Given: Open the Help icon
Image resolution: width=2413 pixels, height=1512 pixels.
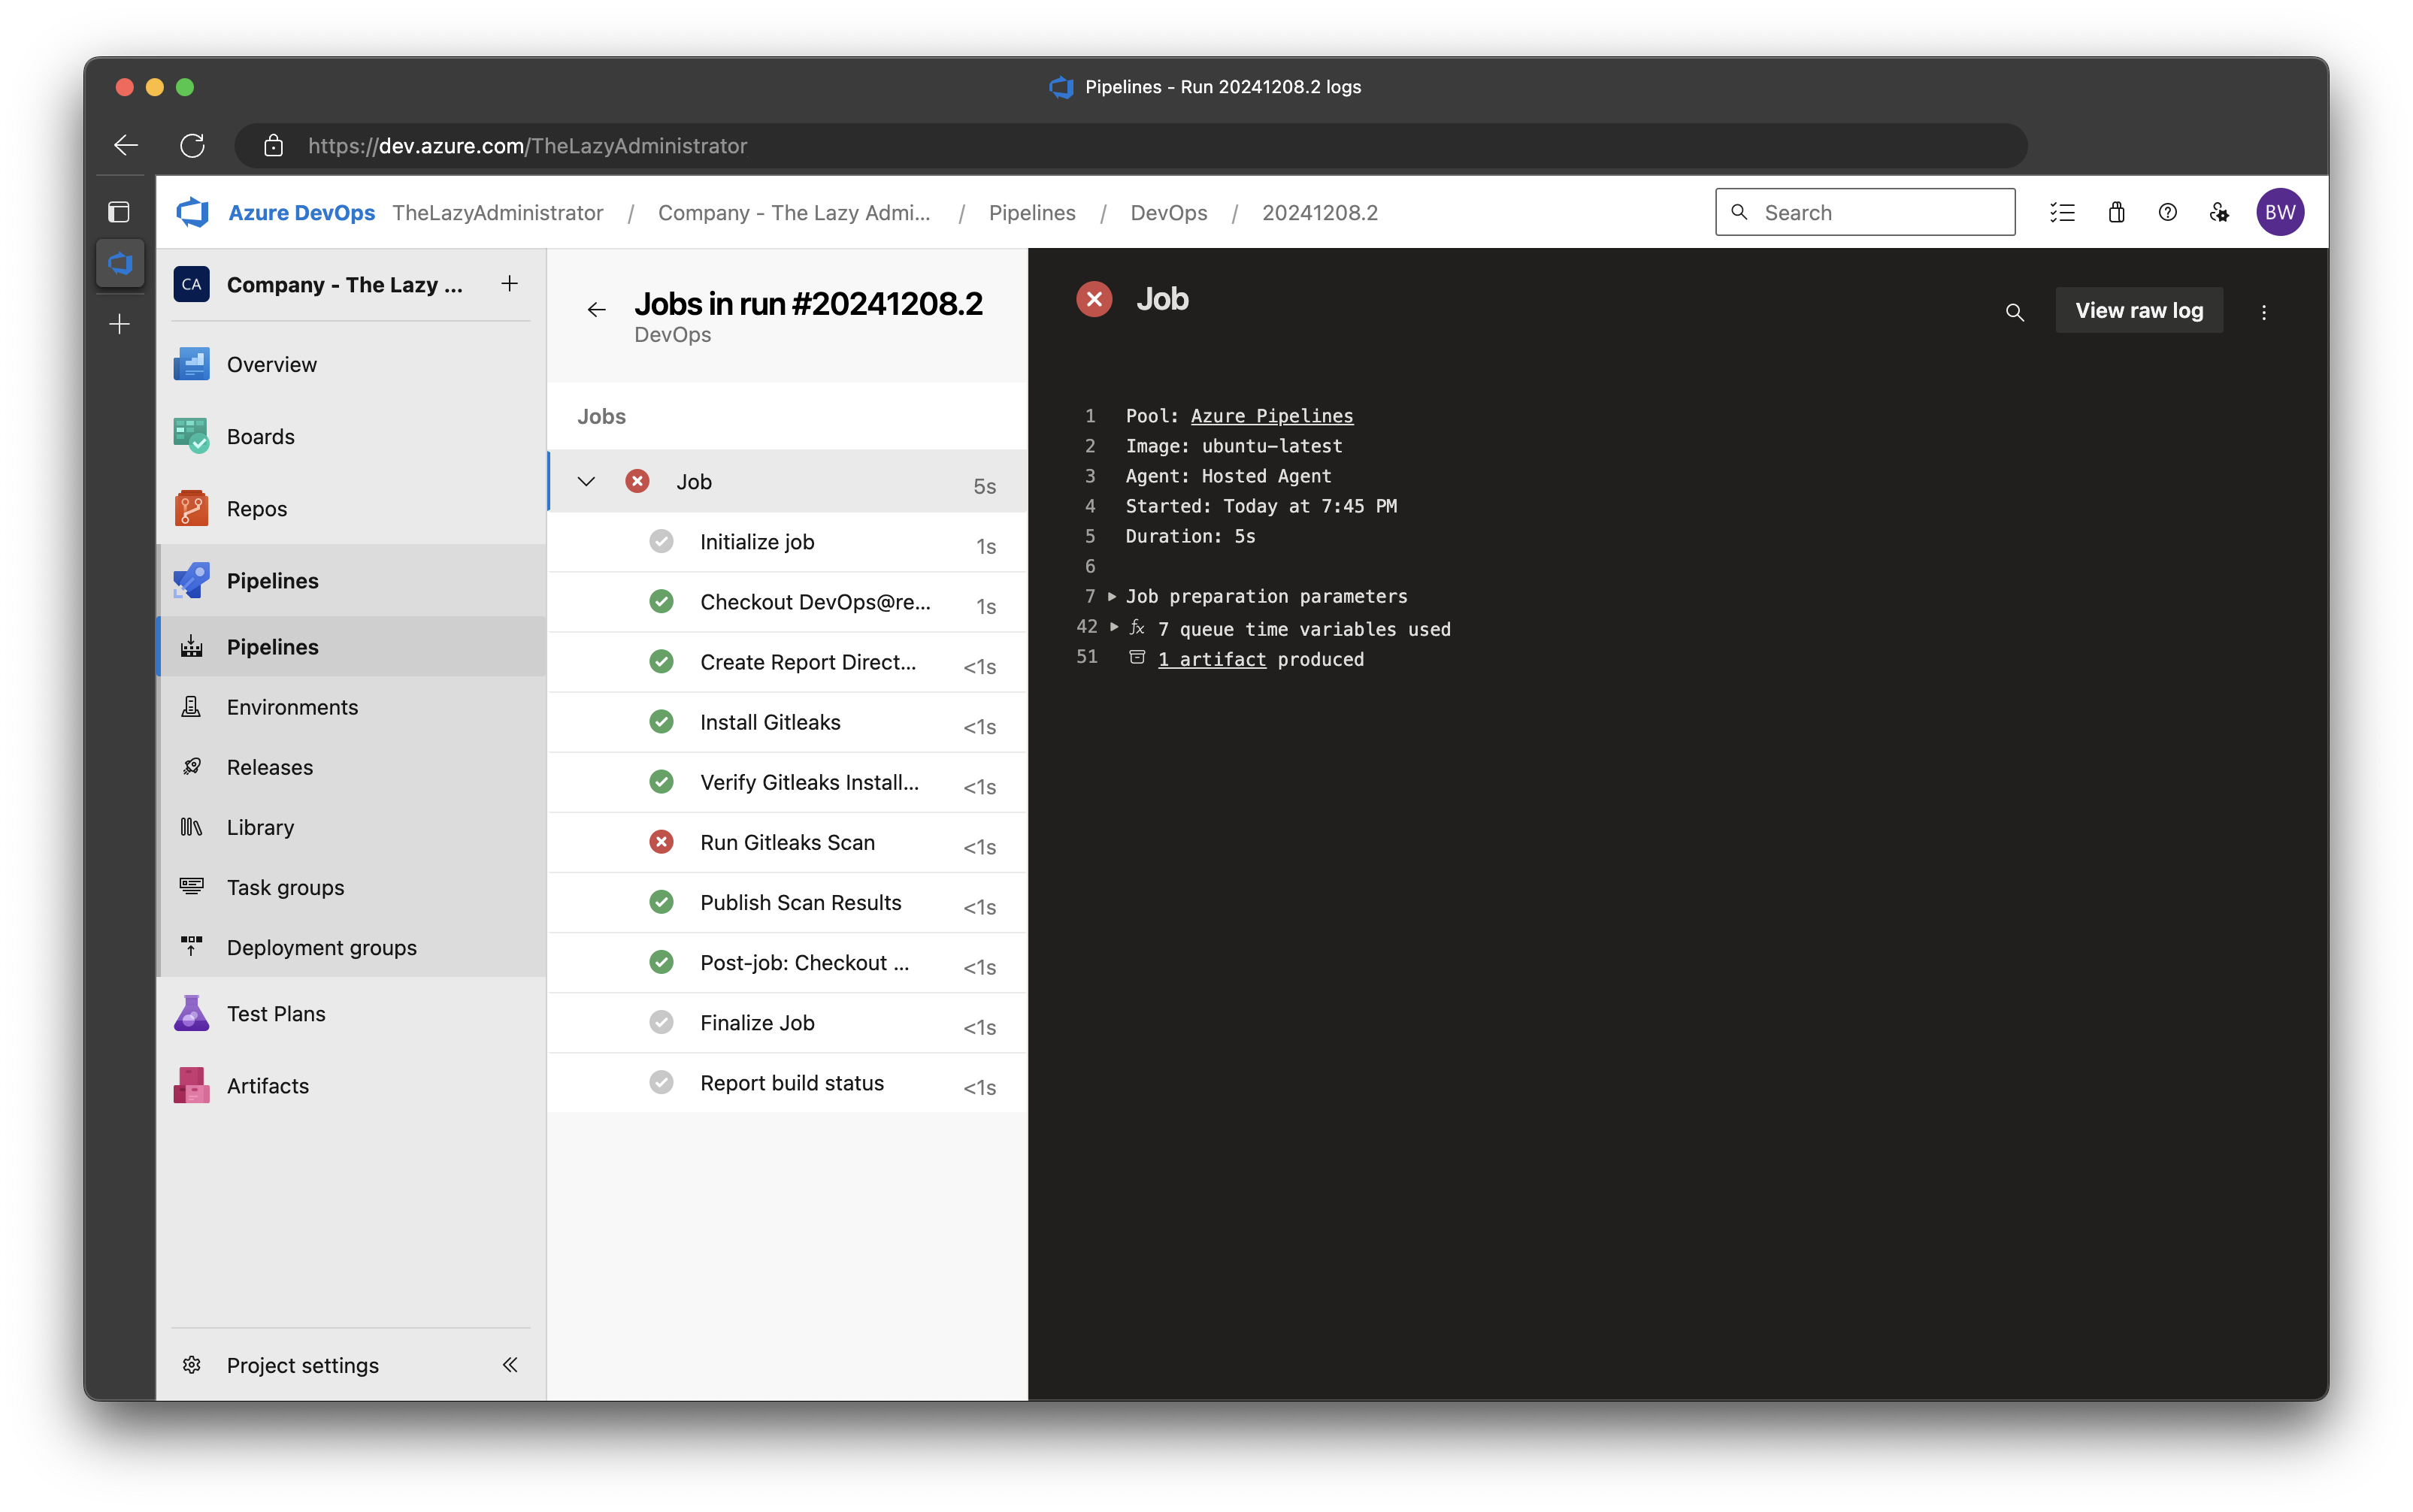Looking at the screenshot, I should [x=2167, y=212].
